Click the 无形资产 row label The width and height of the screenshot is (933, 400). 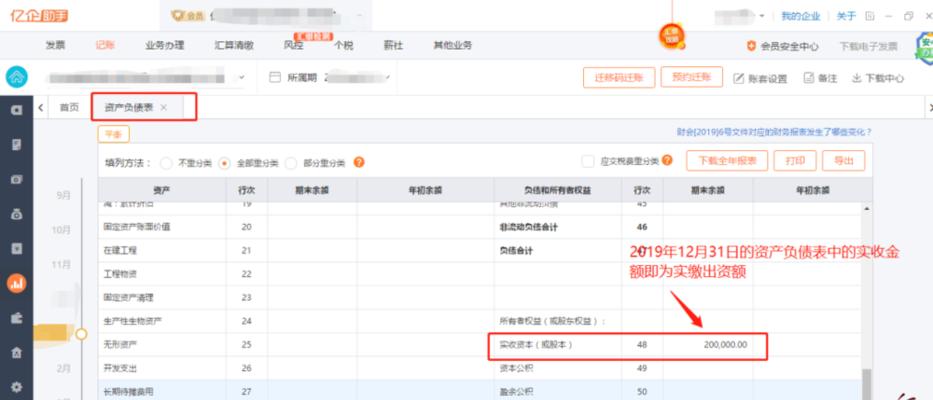coord(120,345)
